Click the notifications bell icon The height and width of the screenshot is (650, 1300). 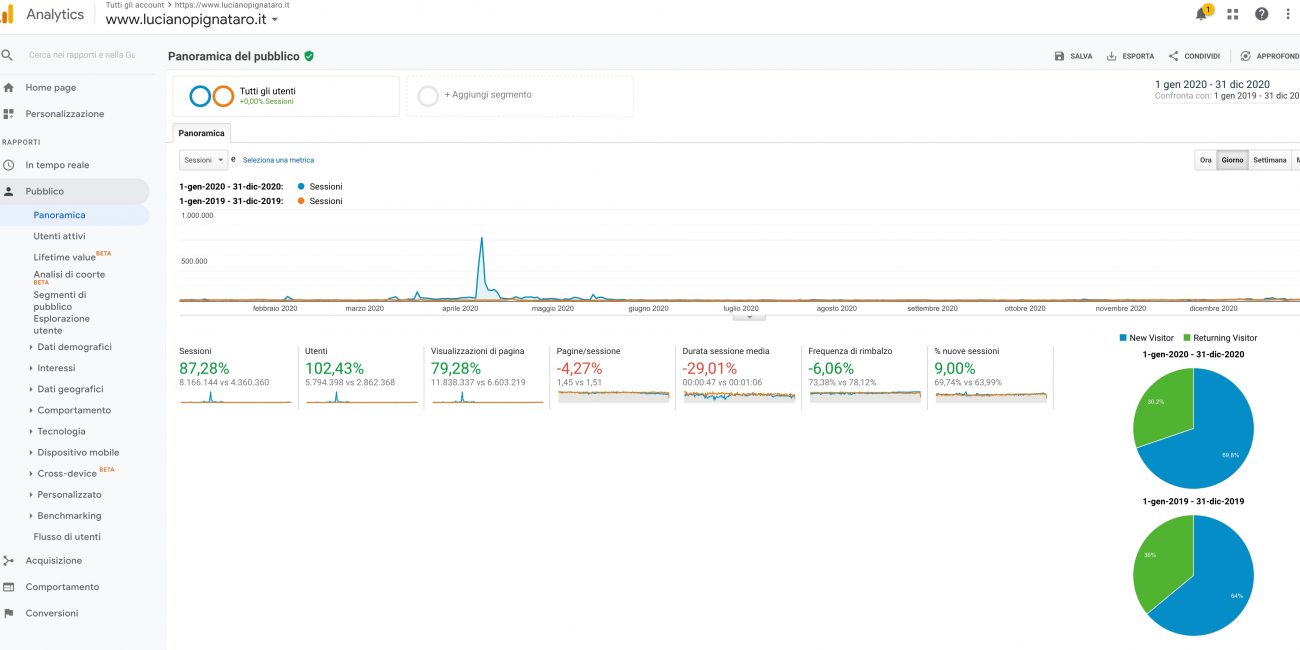pos(1201,14)
